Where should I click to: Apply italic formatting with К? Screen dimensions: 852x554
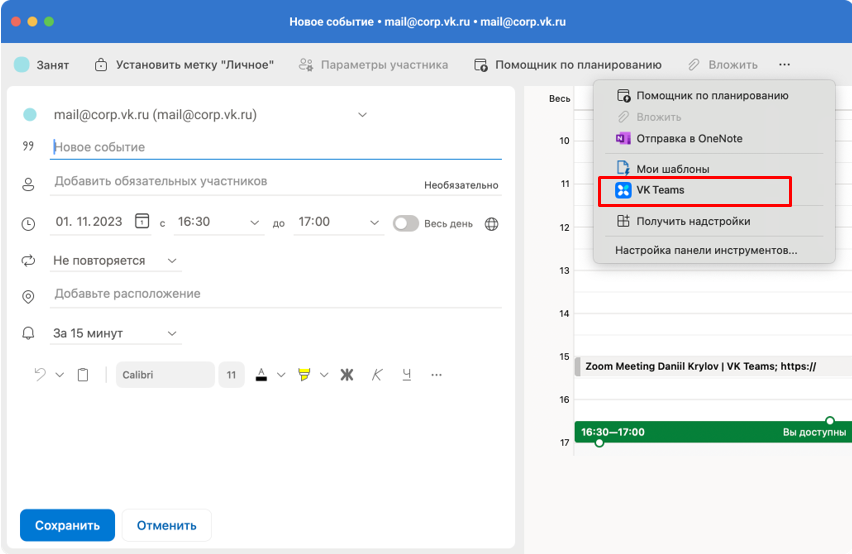[377, 375]
